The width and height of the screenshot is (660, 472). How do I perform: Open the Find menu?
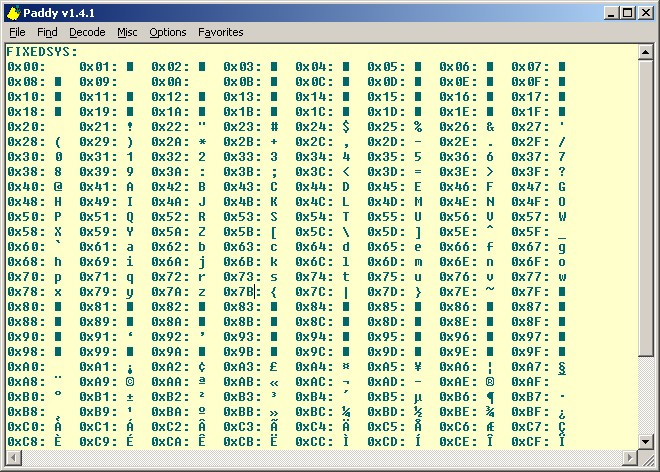(47, 32)
